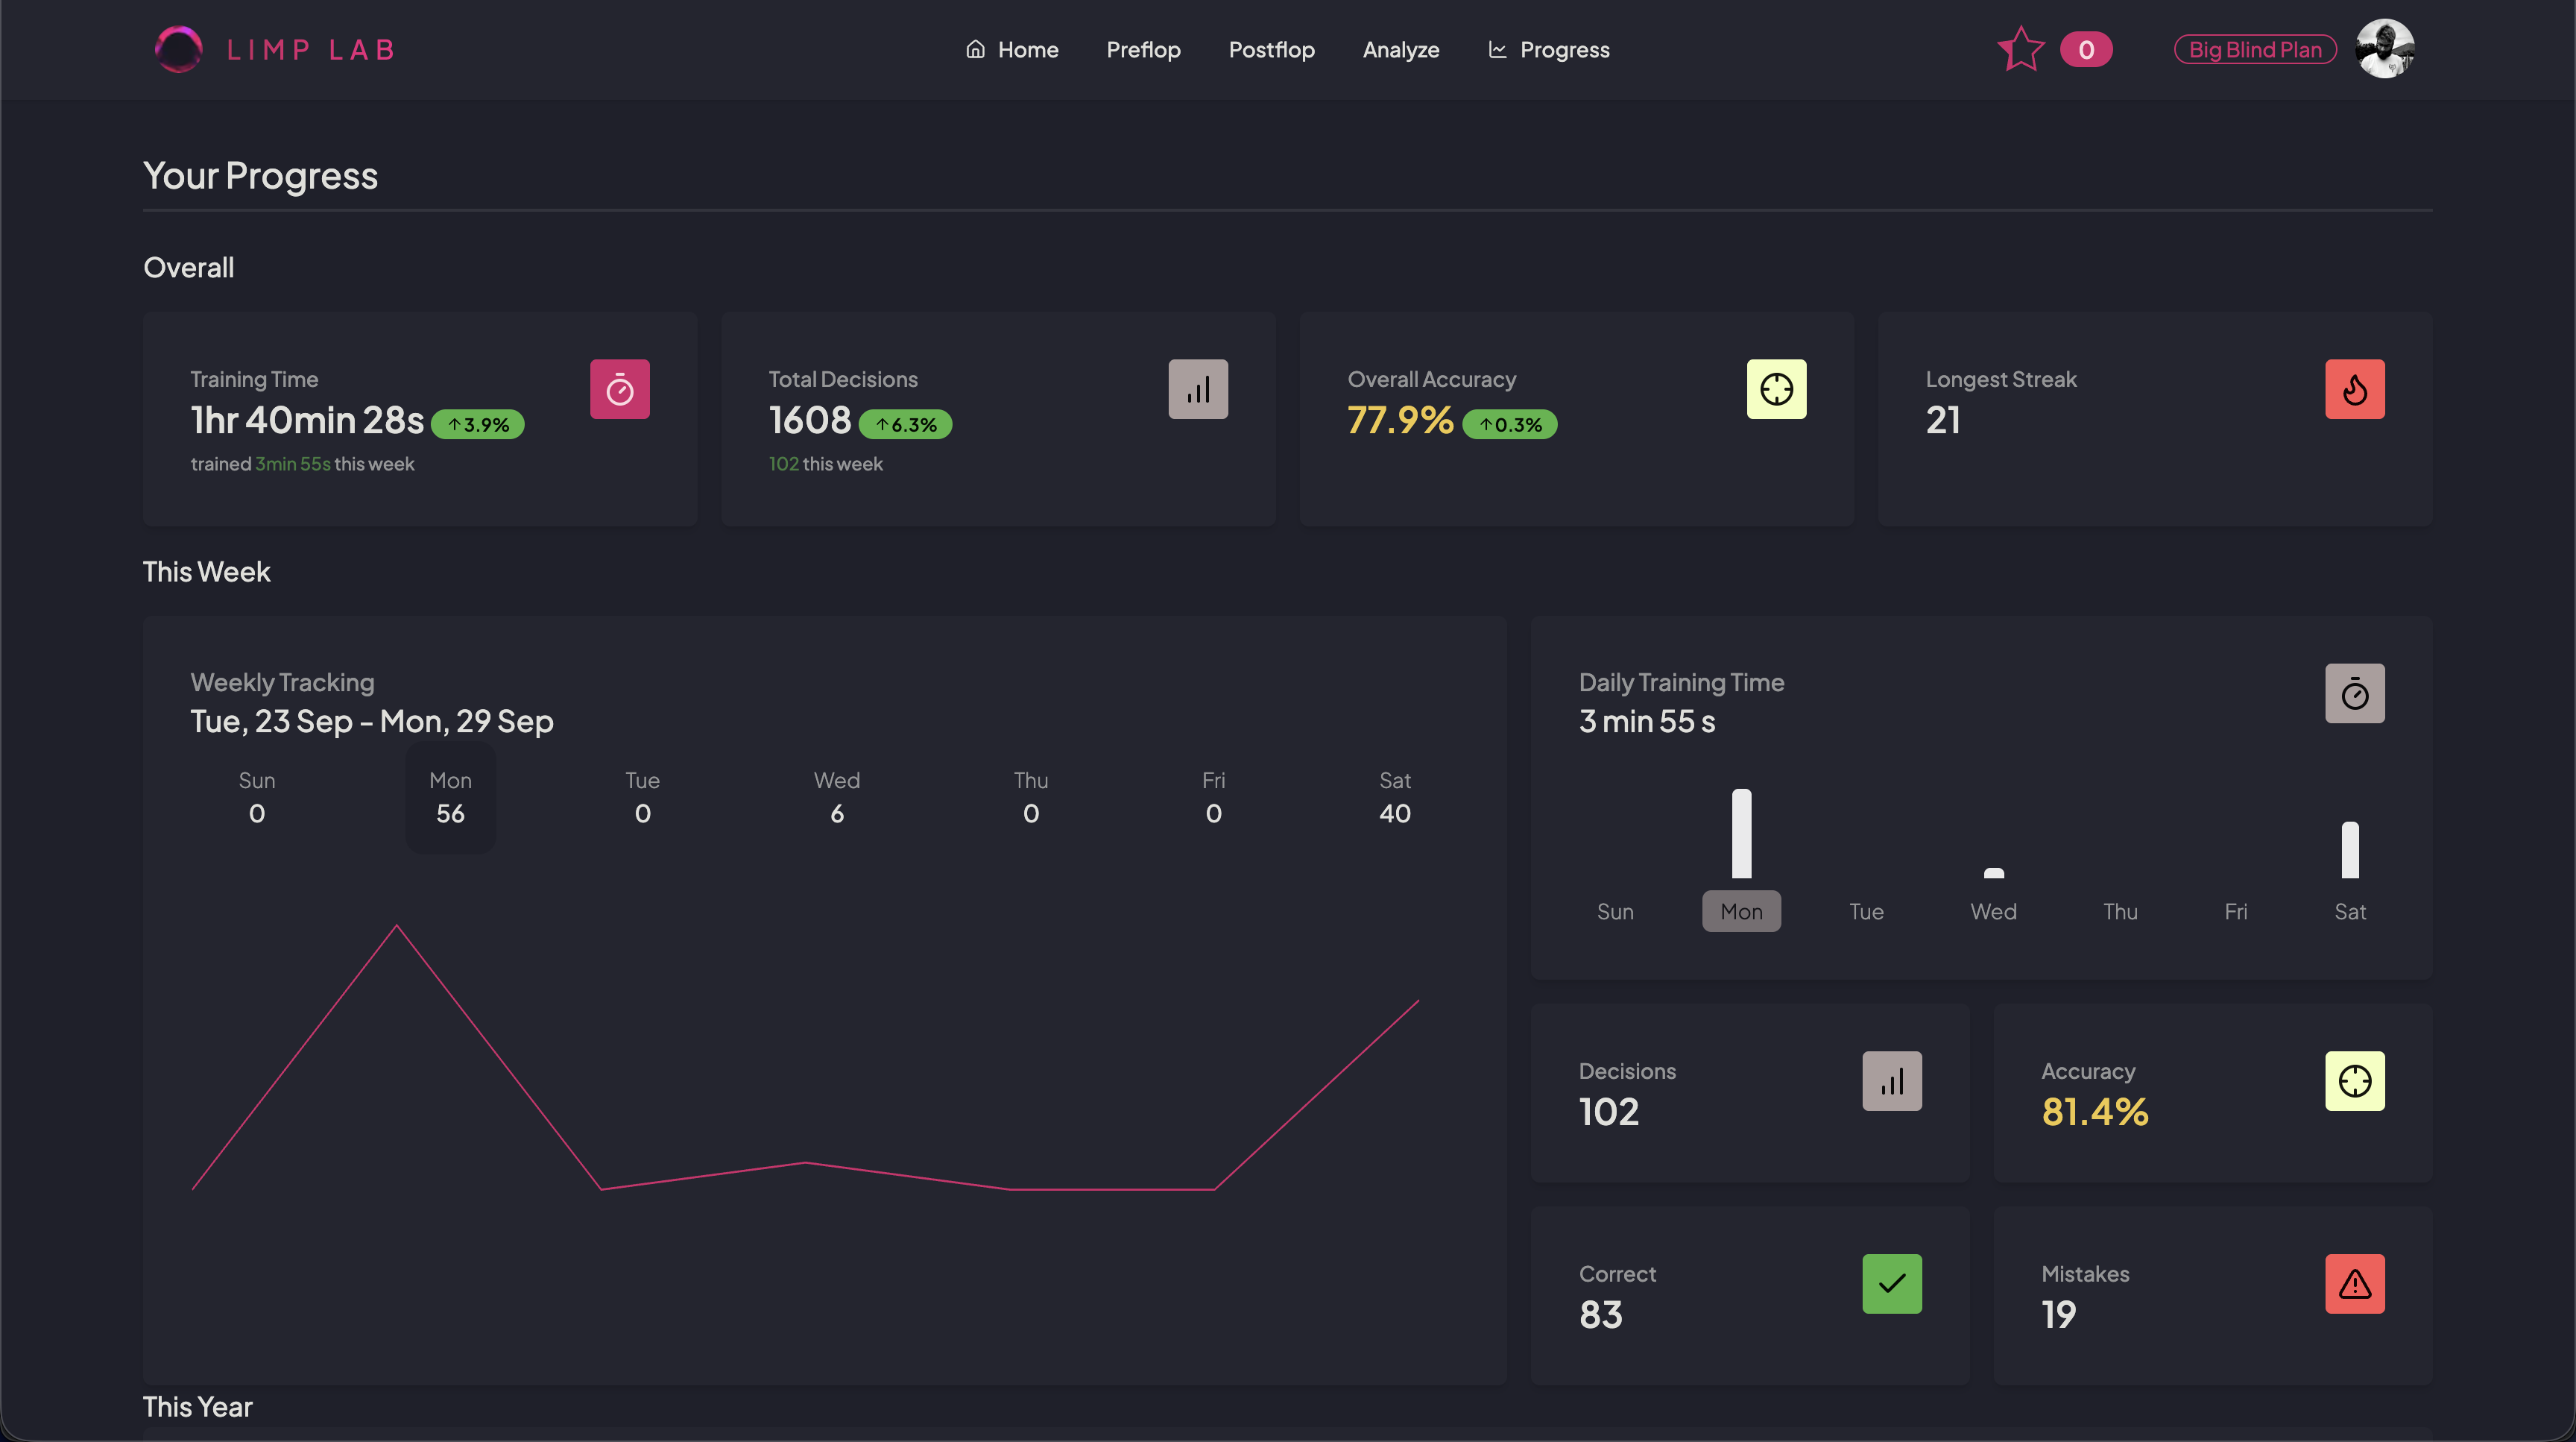This screenshot has height=1442, width=2576.
Task: Switch to the Analyze page
Action: tap(1400, 49)
